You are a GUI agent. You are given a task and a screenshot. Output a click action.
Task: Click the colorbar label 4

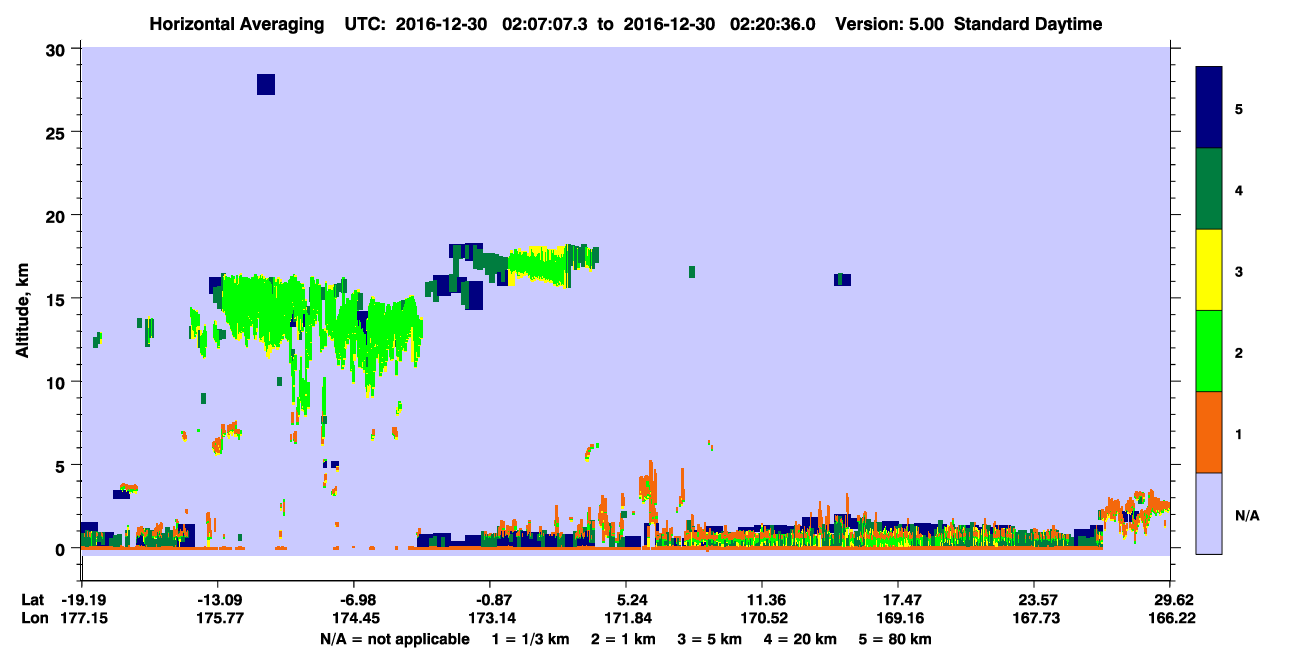tap(1238, 189)
